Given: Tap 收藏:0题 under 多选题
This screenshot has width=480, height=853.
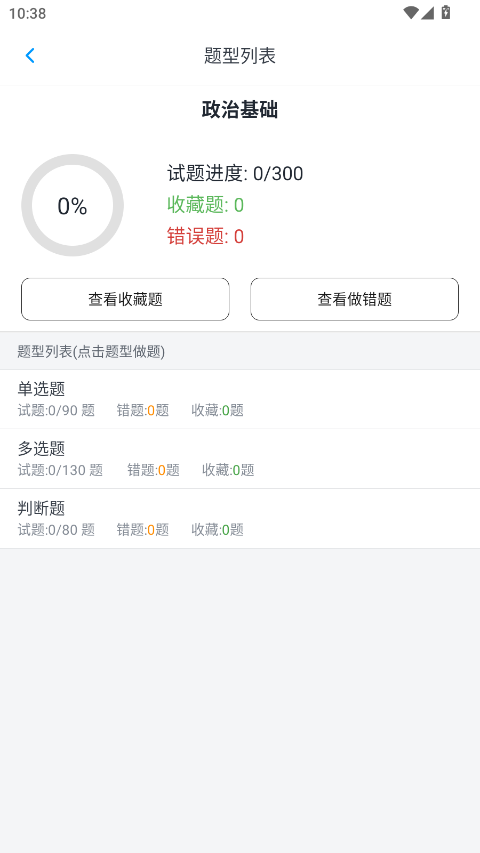Looking at the screenshot, I should coord(228,470).
